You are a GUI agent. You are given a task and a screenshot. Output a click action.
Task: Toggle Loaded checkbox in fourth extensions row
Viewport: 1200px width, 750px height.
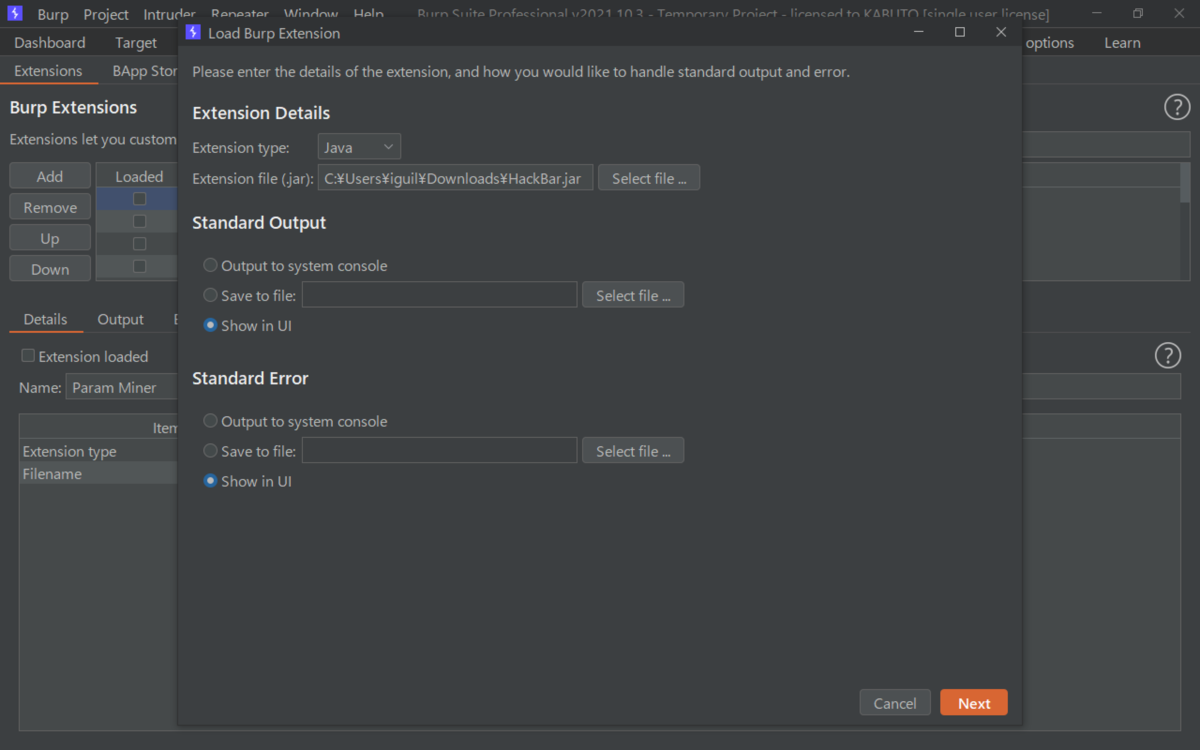click(140, 266)
